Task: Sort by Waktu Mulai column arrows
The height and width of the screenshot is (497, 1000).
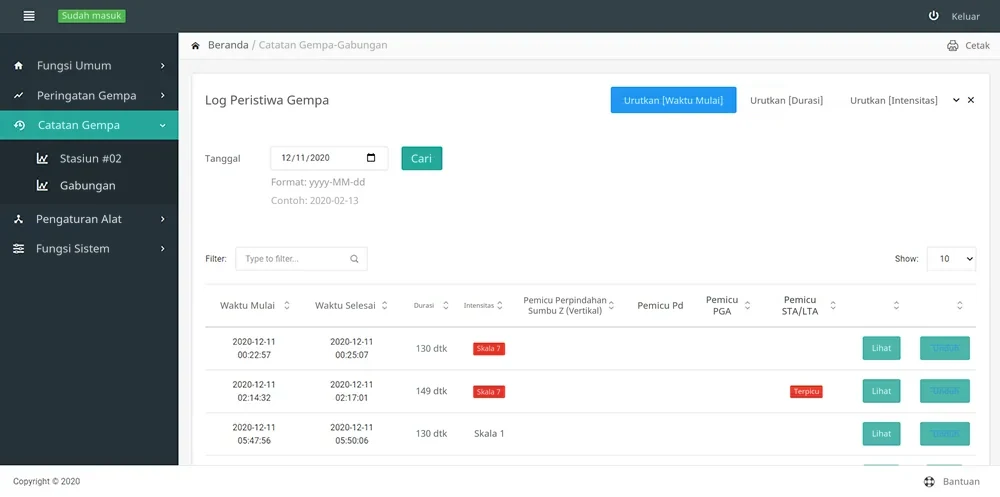Action: pyautogui.click(x=287, y=306)
